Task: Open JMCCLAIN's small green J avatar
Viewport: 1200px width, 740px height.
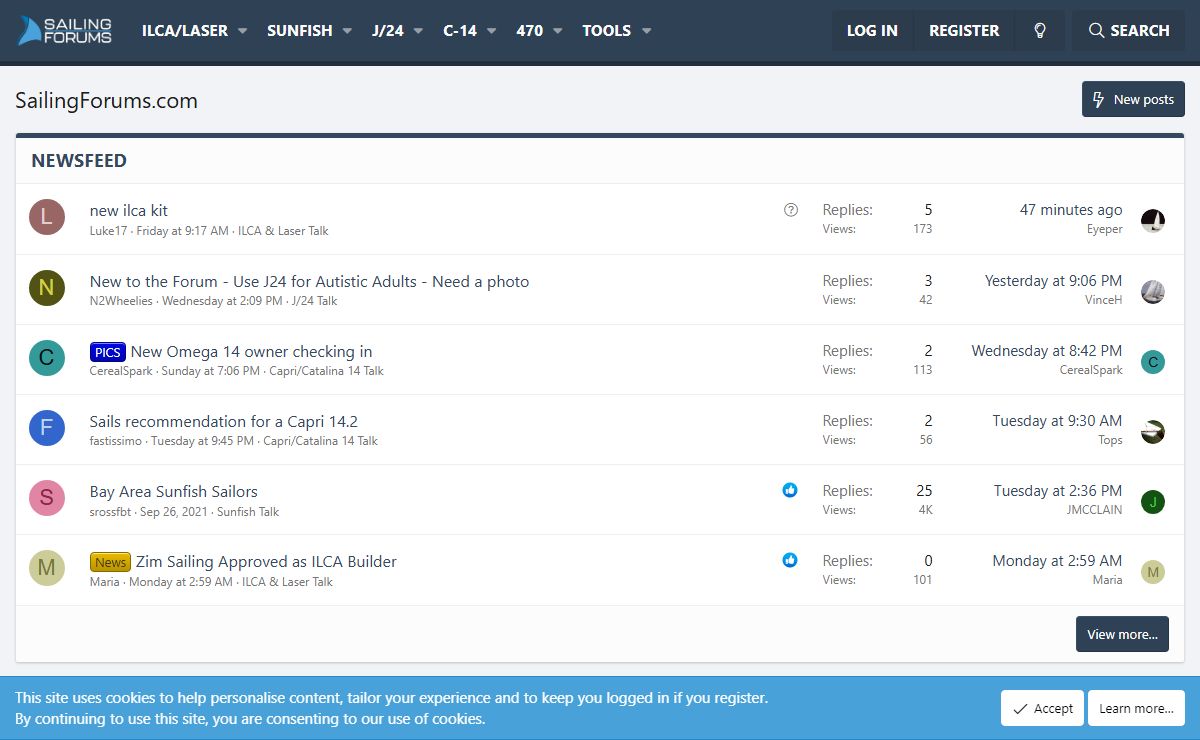Action: pyautogui.click(x=1153, y=502)
